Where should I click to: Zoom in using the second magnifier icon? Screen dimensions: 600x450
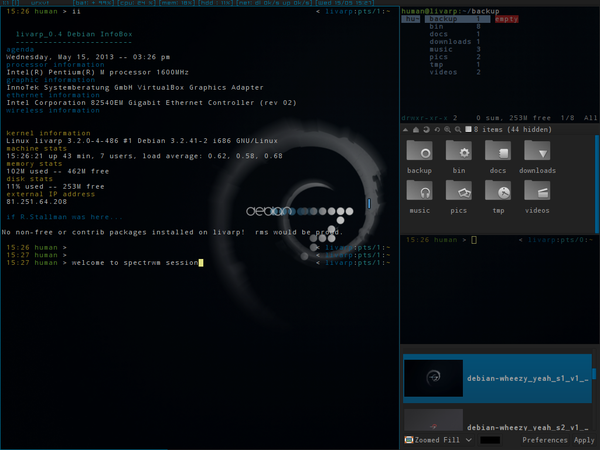coord(458,130)
